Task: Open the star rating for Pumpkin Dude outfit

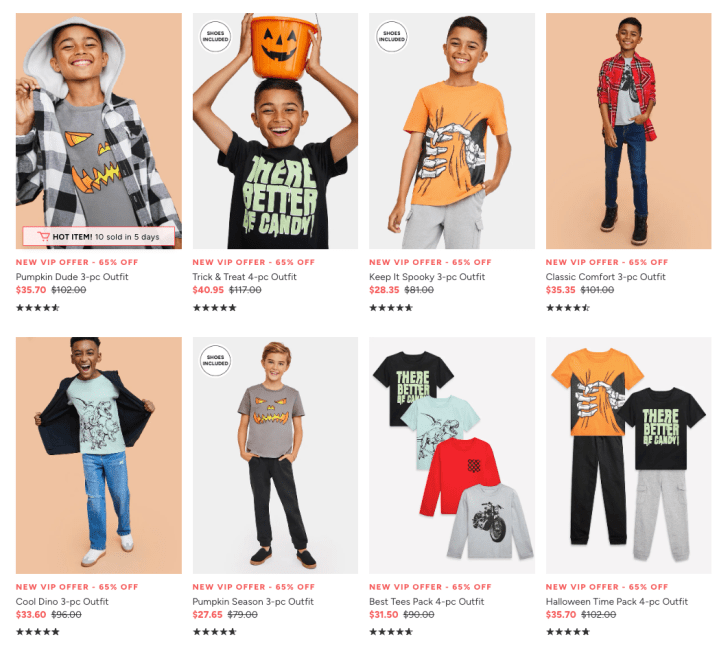Action: click(38, 308)
